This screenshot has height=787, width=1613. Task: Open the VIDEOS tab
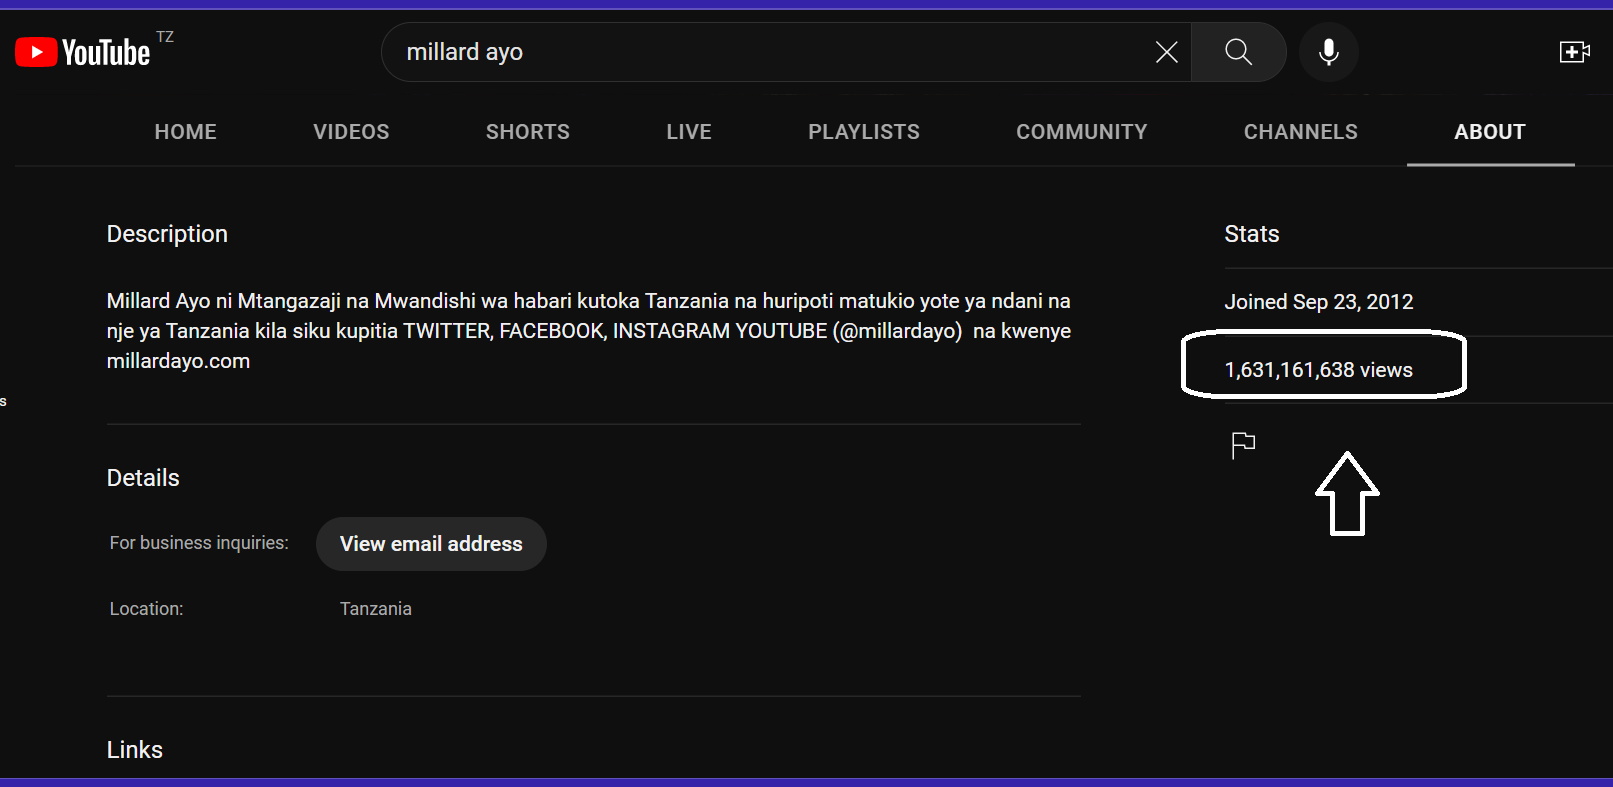351,132
